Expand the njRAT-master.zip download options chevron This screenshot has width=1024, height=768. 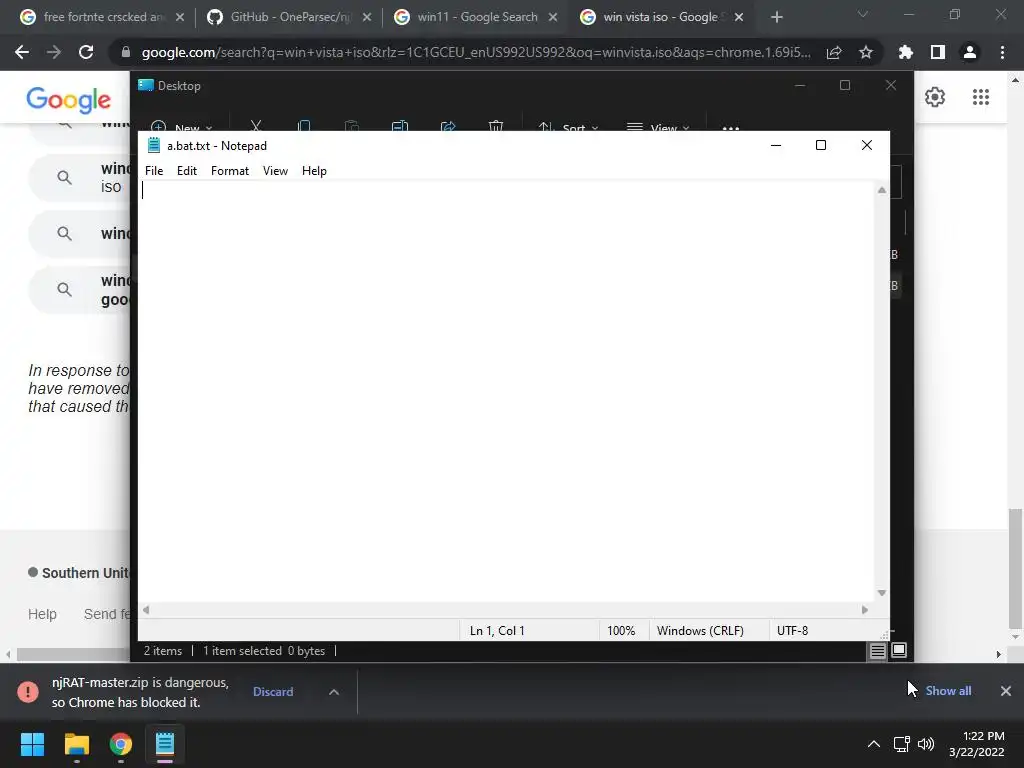(334, 692)
